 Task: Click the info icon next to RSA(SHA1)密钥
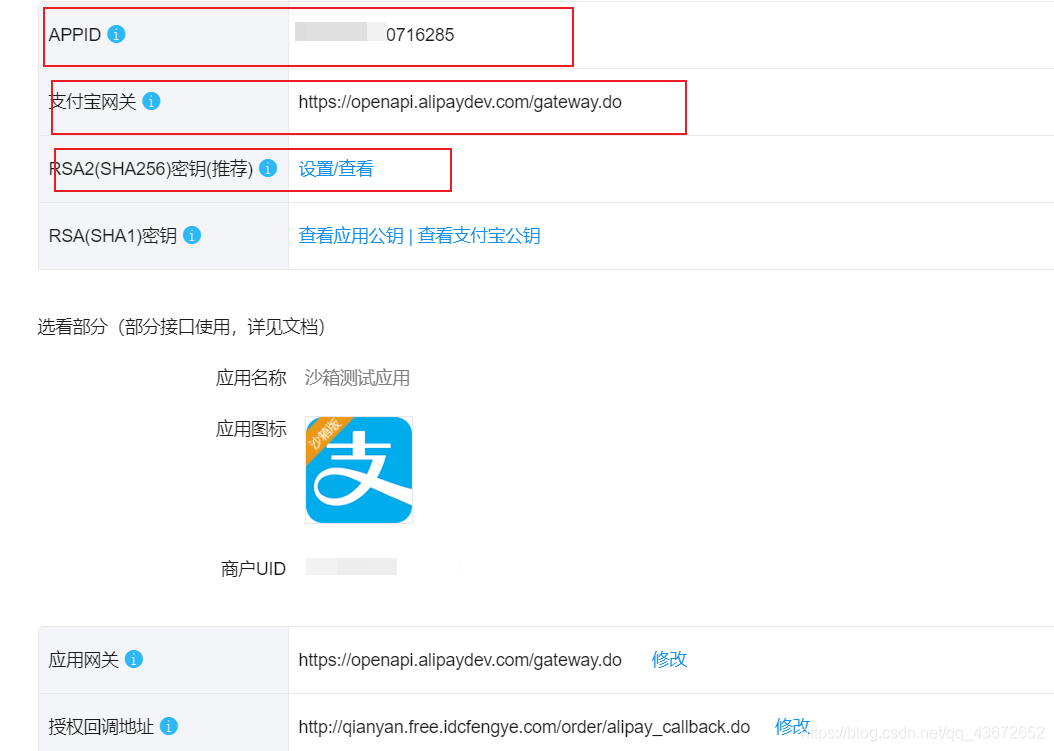click(192, 235)
